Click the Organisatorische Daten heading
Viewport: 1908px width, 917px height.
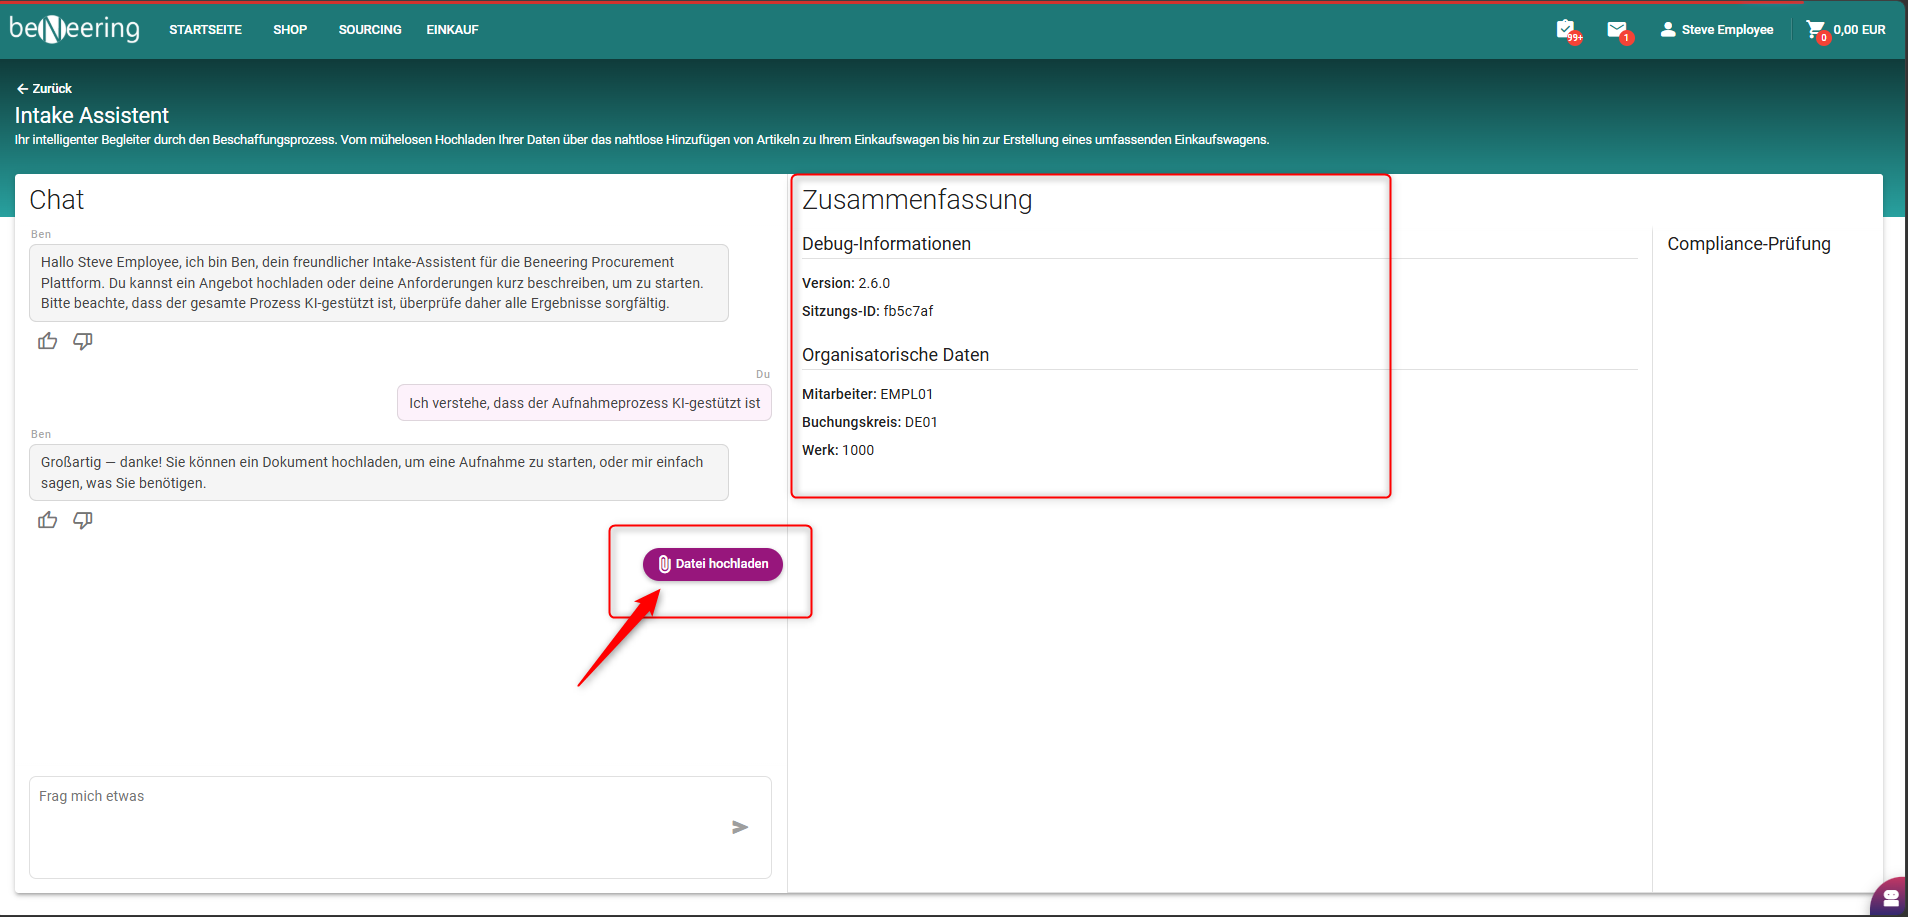(x=895, y=355)
